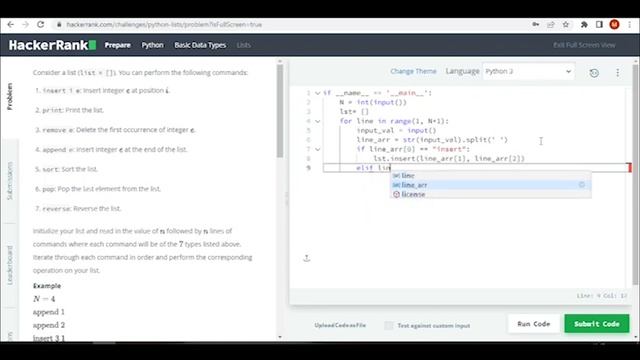Click the line_arr split code line

click(x=432, y=140)
